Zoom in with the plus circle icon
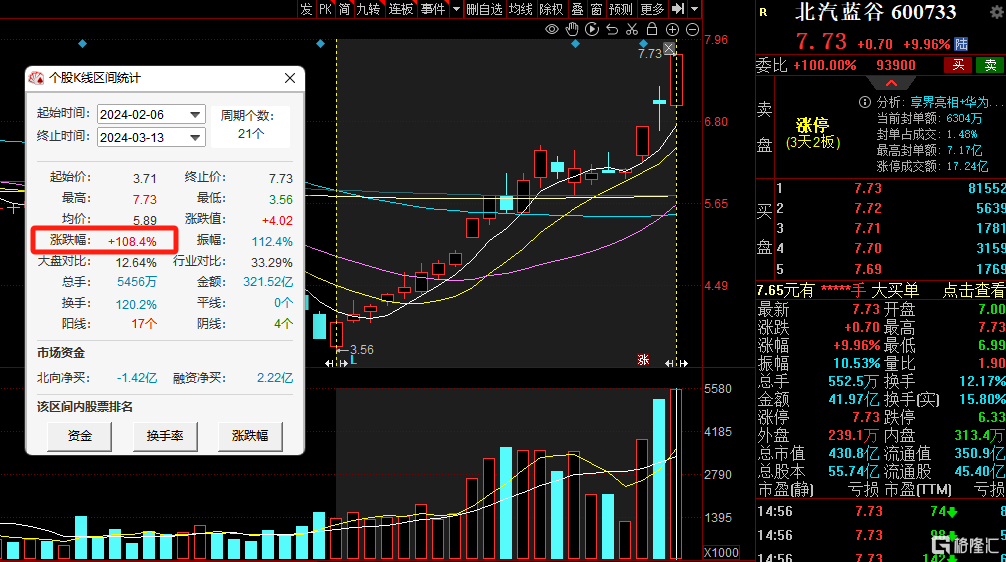1006x562 pixels. pyautogui.click(x=672, y=30)
